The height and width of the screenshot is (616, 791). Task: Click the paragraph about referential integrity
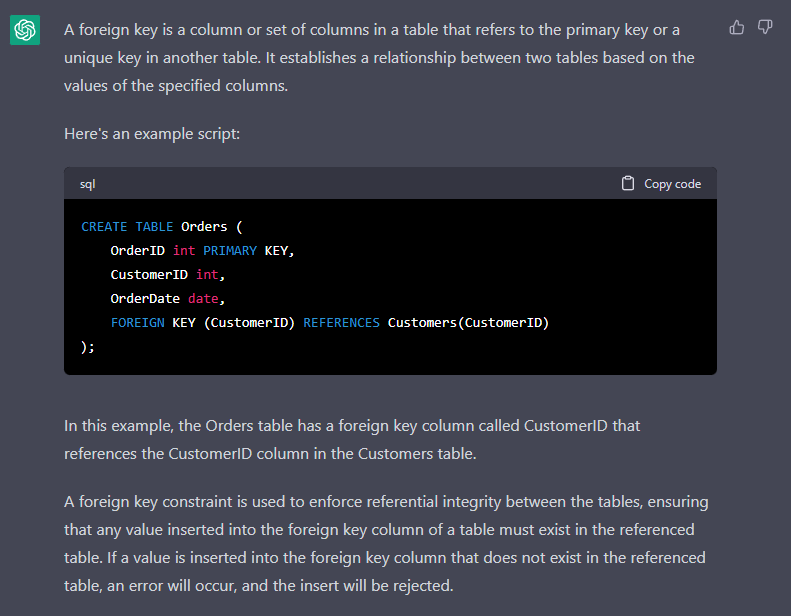tap(386, 543)
